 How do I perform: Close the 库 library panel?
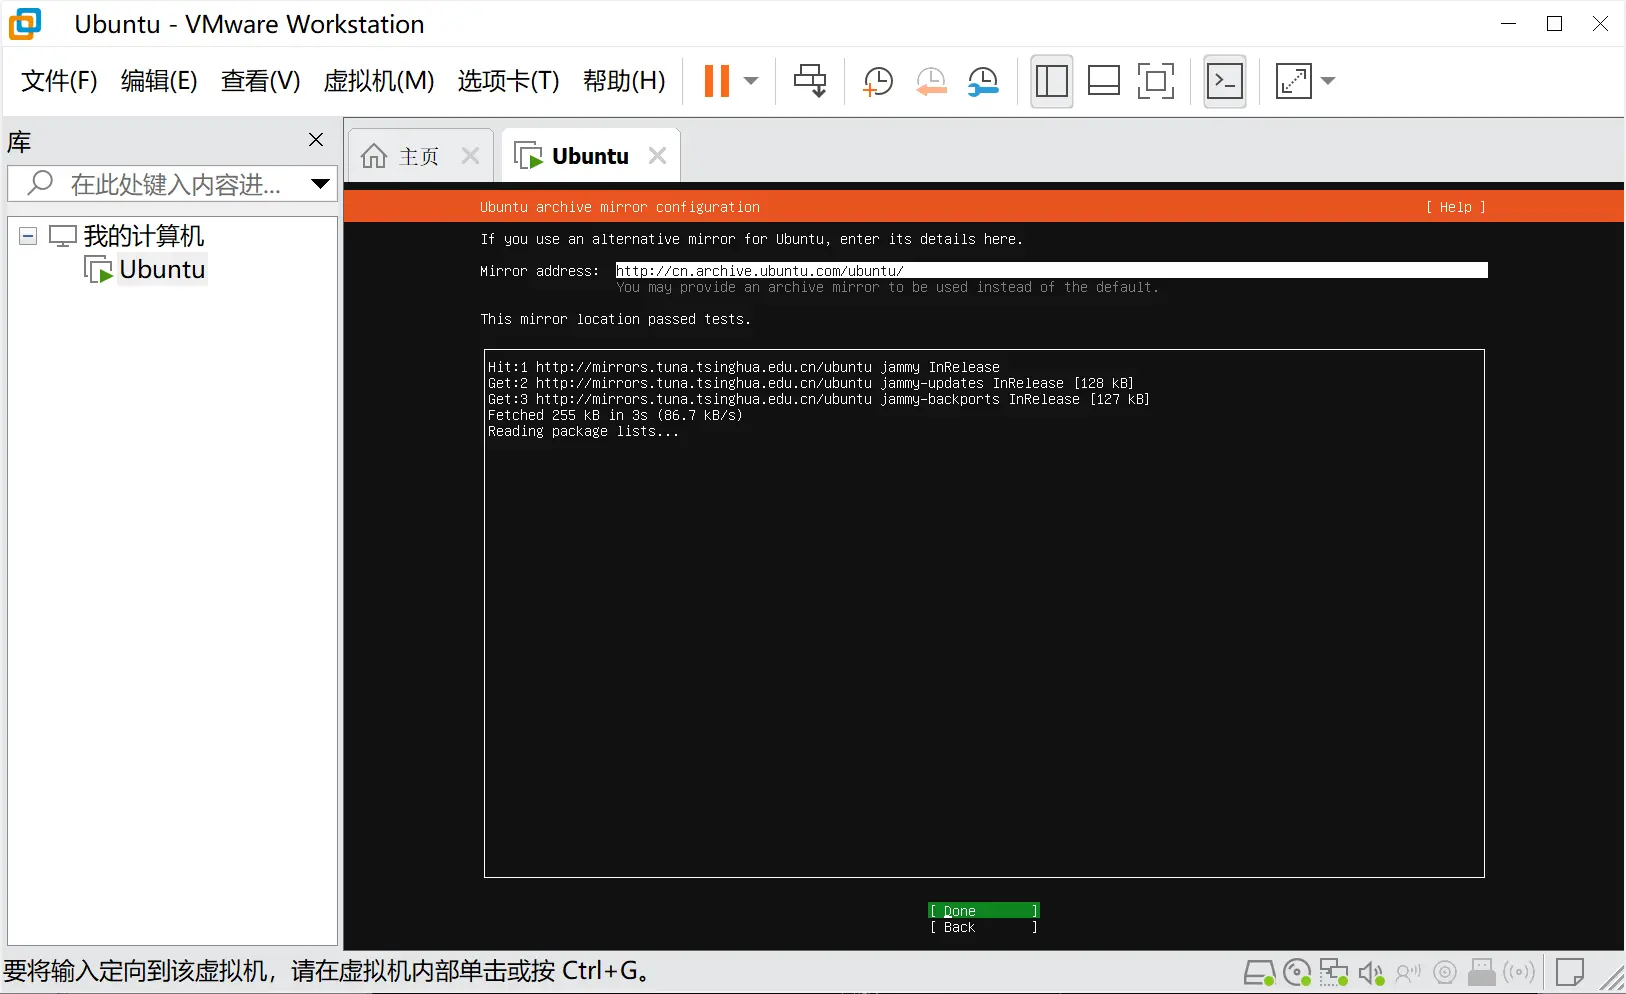pos(316,140)
